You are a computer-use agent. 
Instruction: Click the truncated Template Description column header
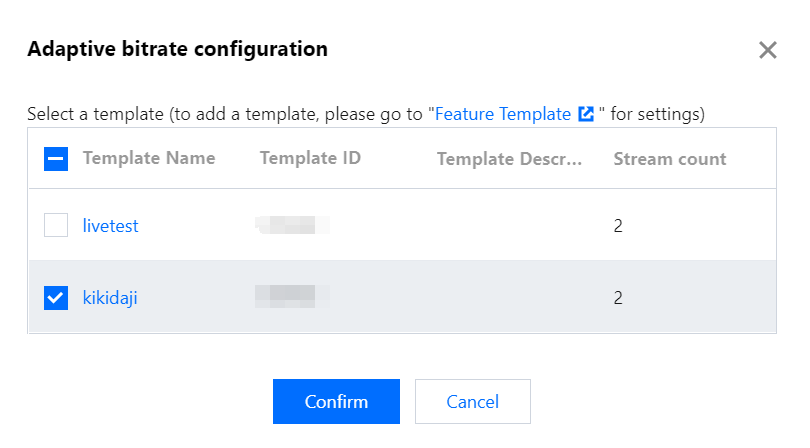coord(509,158)
